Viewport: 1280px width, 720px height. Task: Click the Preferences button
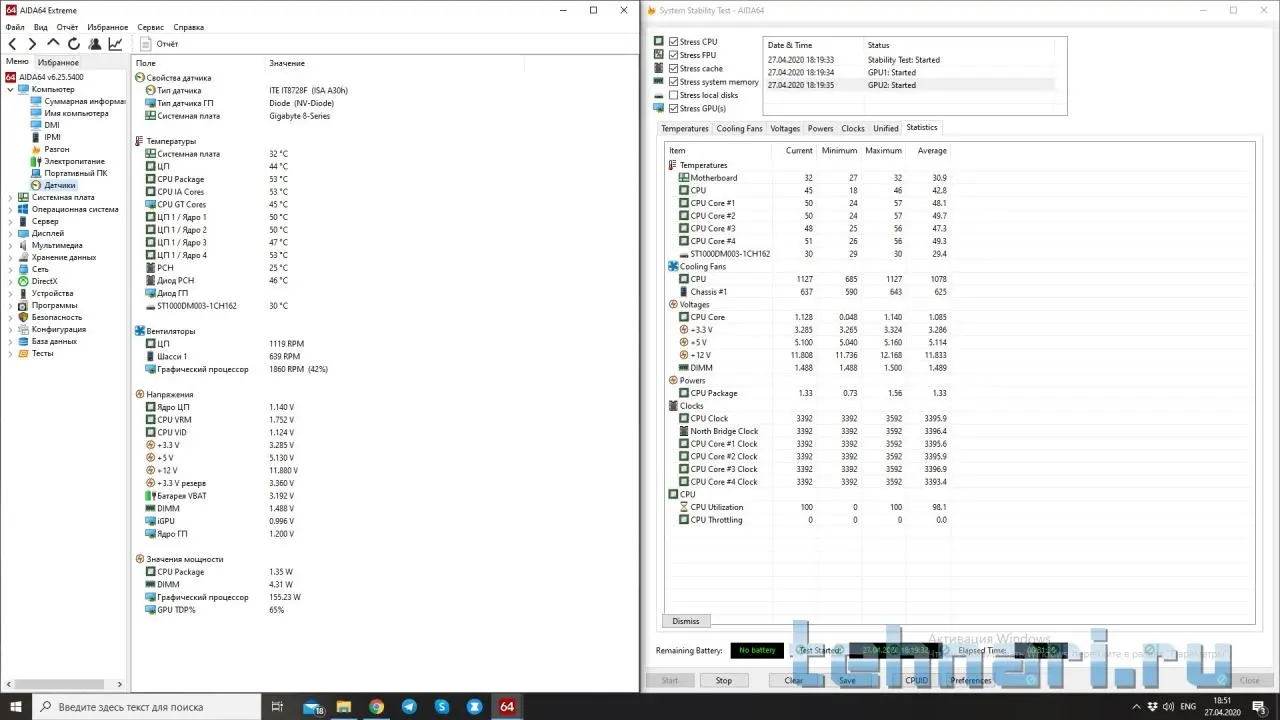pyautogui.click(x=971, y=681)
